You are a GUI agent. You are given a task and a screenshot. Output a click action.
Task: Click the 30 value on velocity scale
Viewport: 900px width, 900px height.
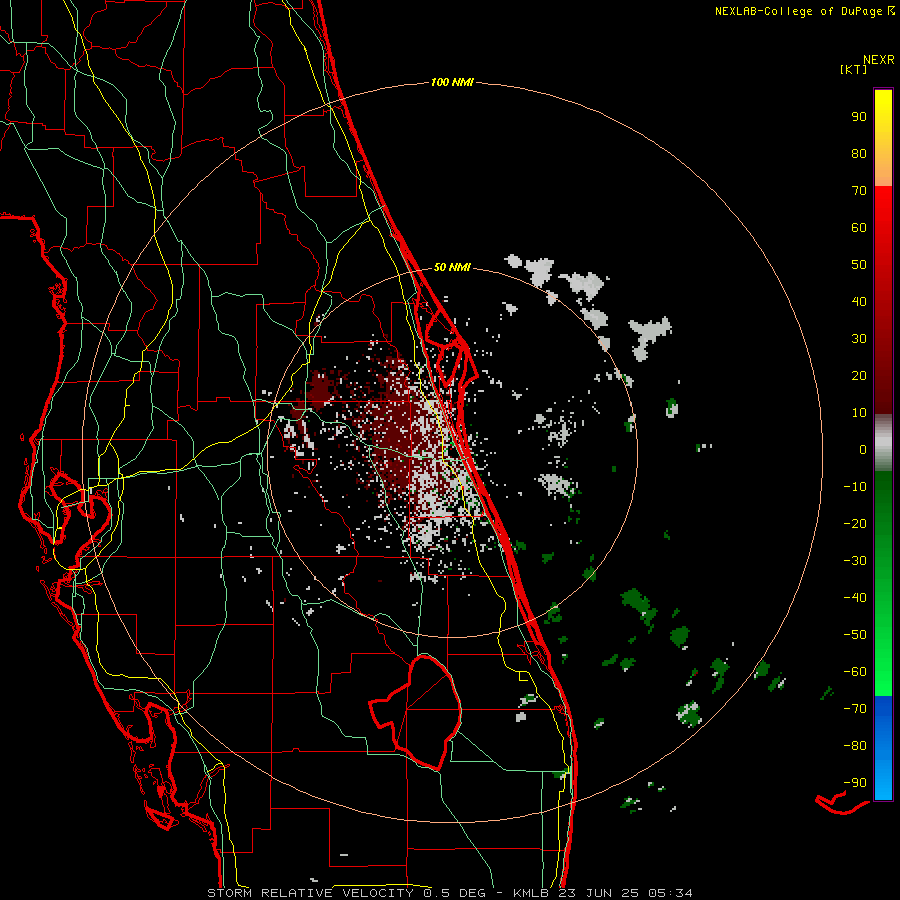point(859,339)
